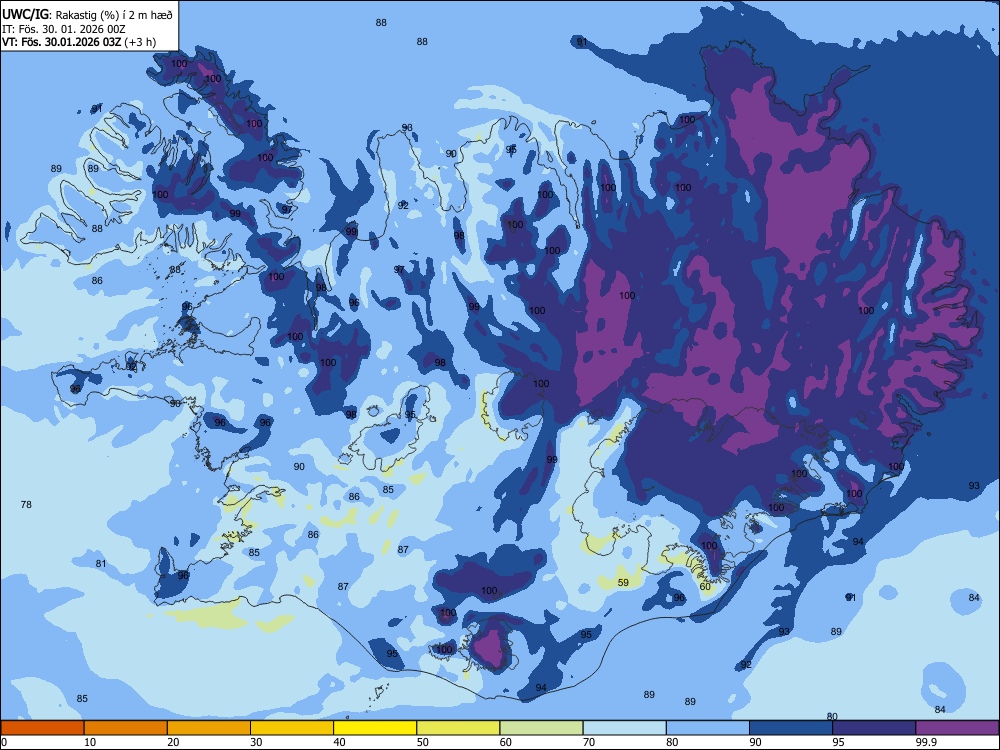
Task: Click the 'UWC/IG: Rakastig (%) í 2 m hæð' title
Action: coord(87,15)
